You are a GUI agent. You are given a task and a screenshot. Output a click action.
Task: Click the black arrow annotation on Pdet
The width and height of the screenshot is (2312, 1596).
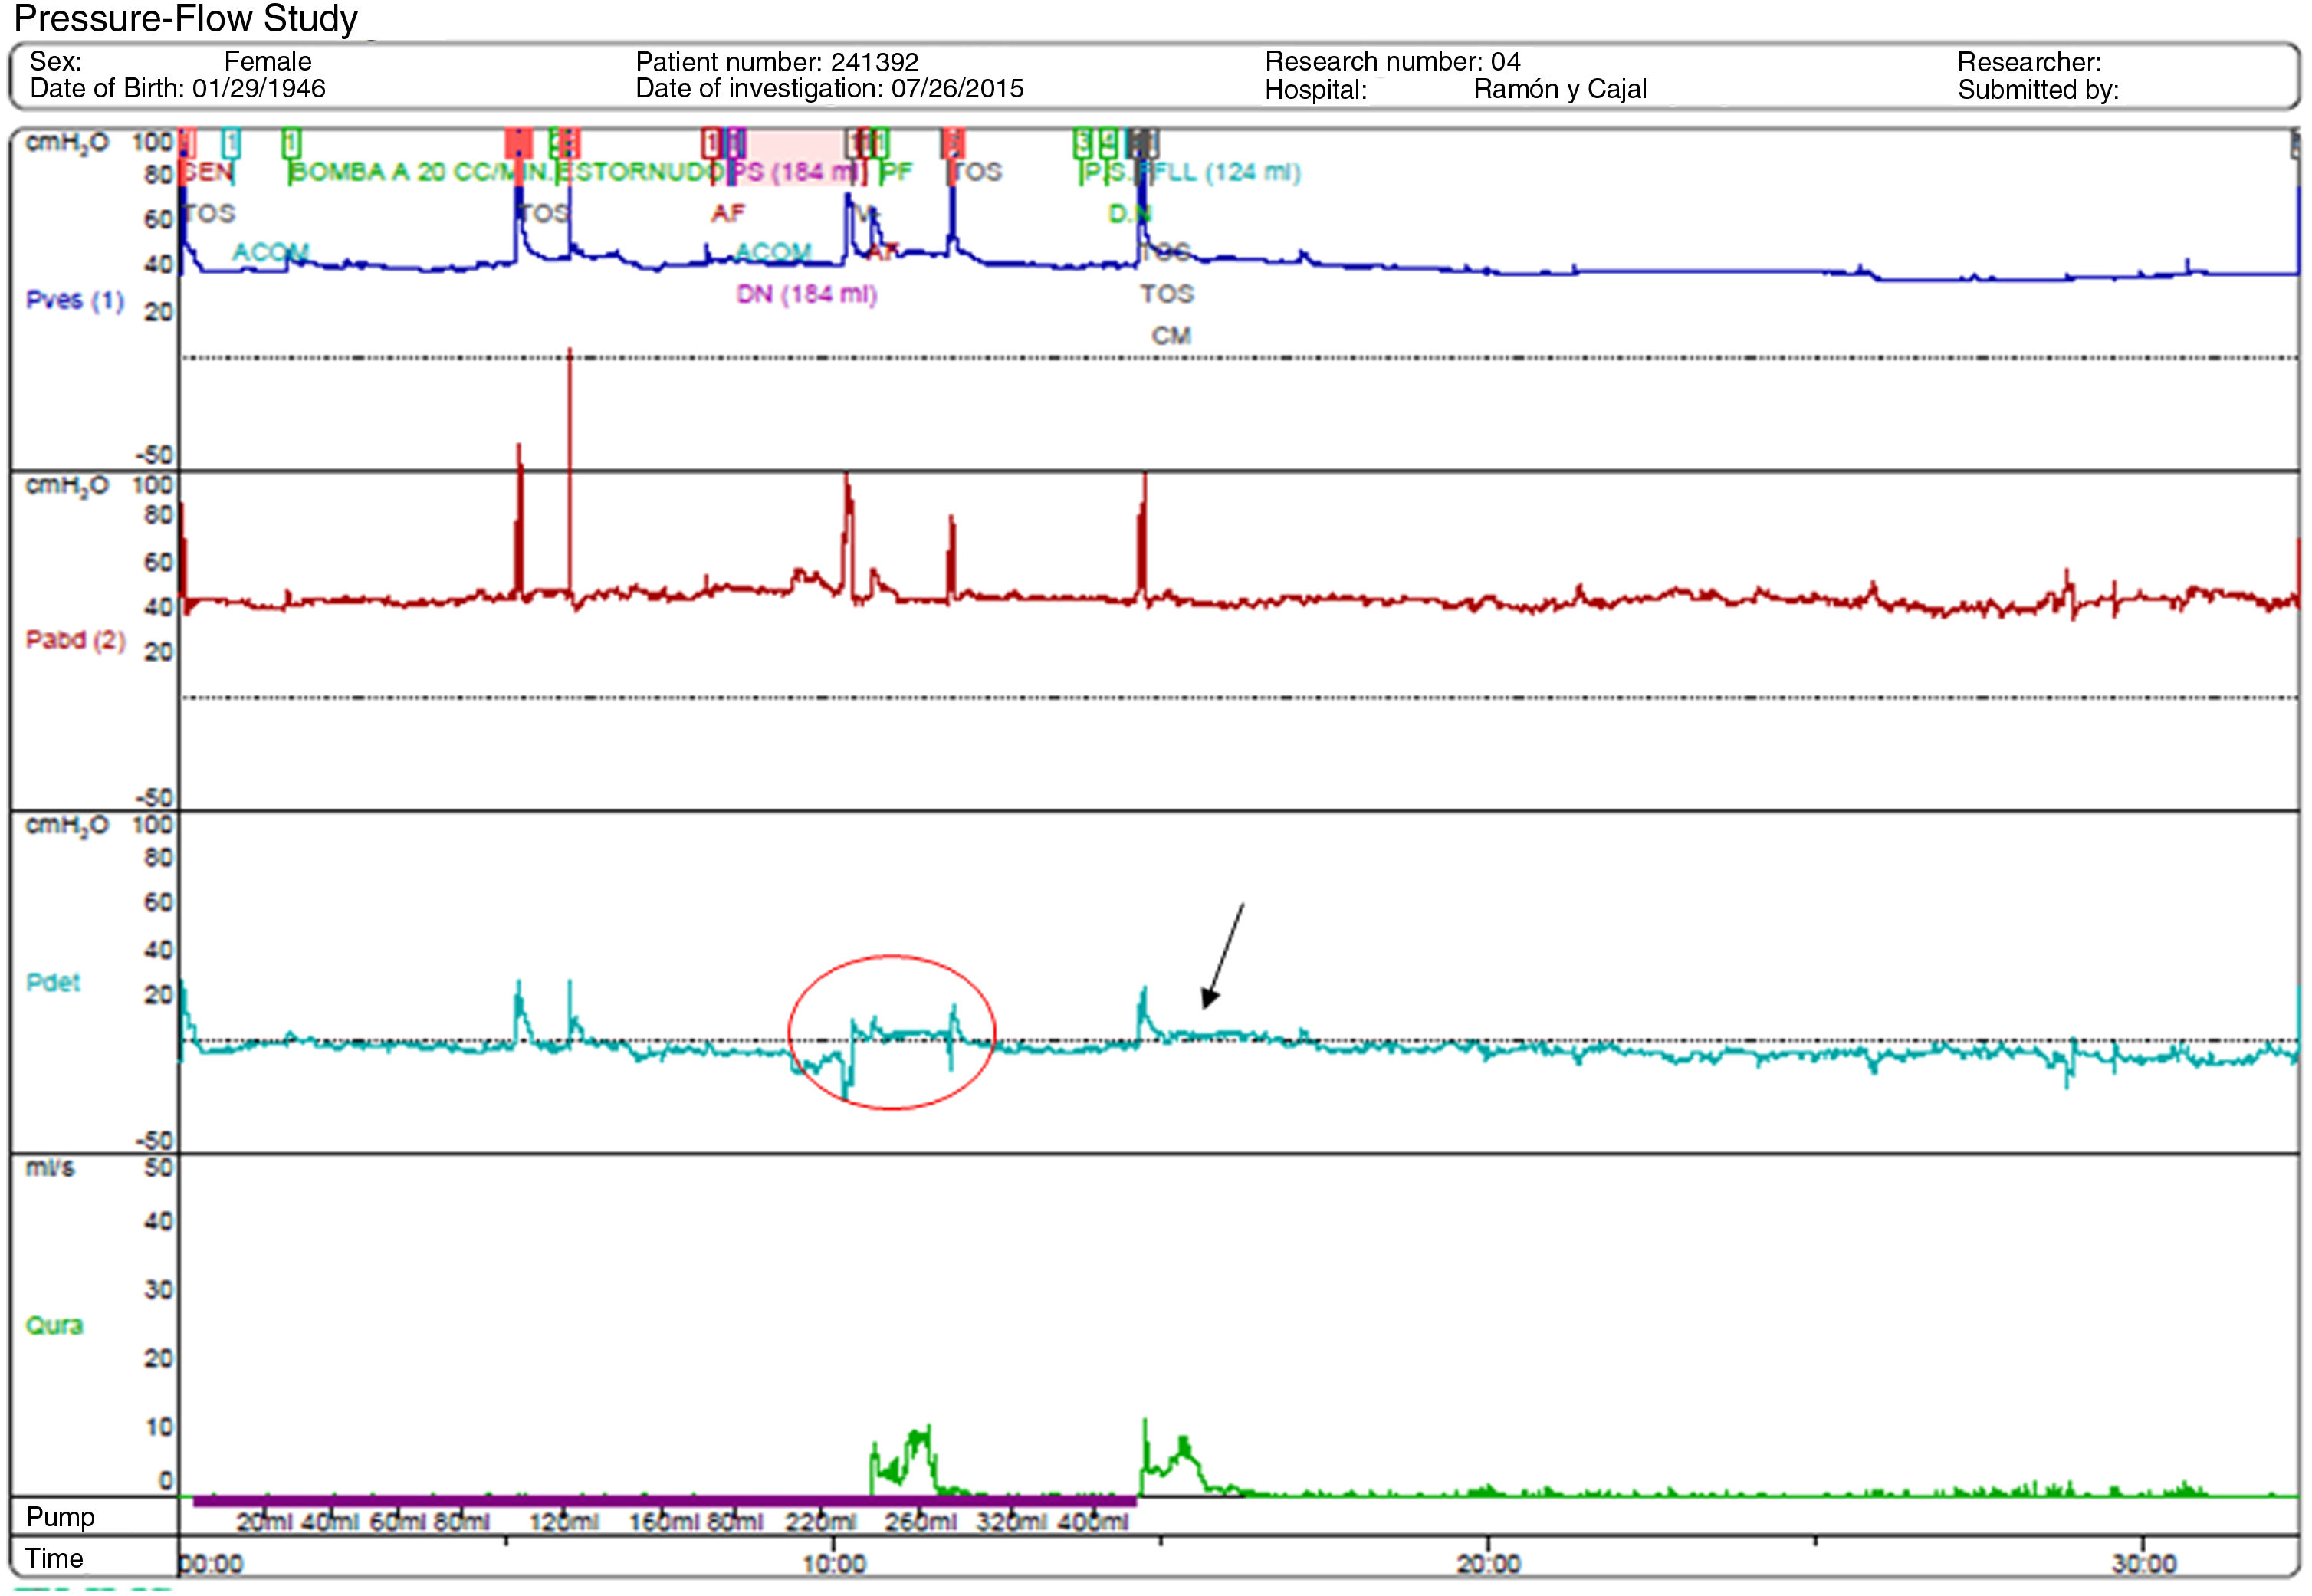[x=1224, y=955]
